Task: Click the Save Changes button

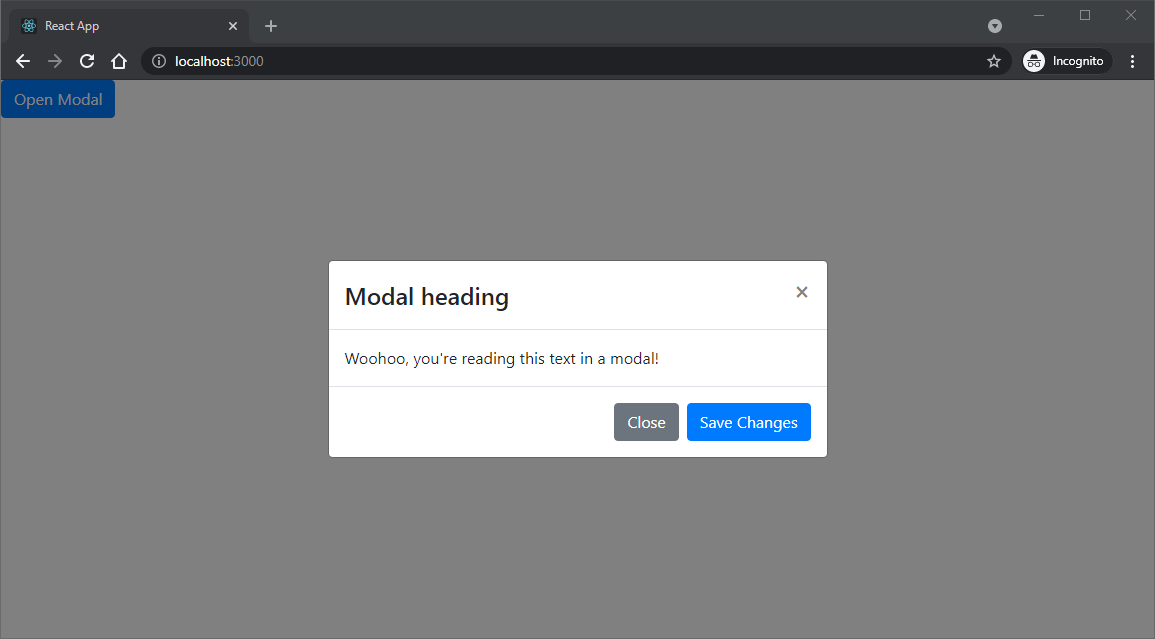Action: [748, 422]
